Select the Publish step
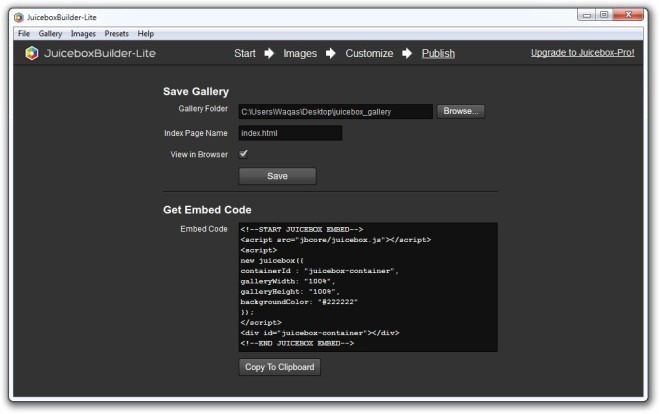The height and width of the screenshot is (414, 660). tap(438, 53)
